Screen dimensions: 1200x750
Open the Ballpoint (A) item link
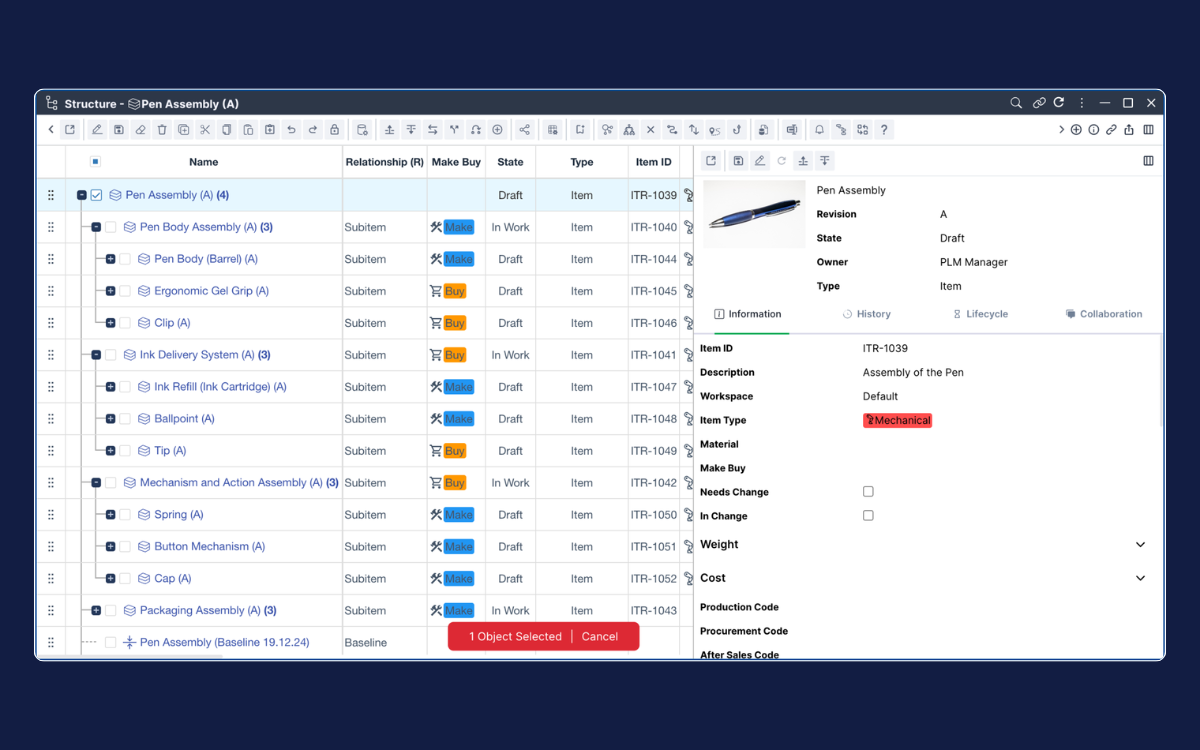[x=184, y=419]
